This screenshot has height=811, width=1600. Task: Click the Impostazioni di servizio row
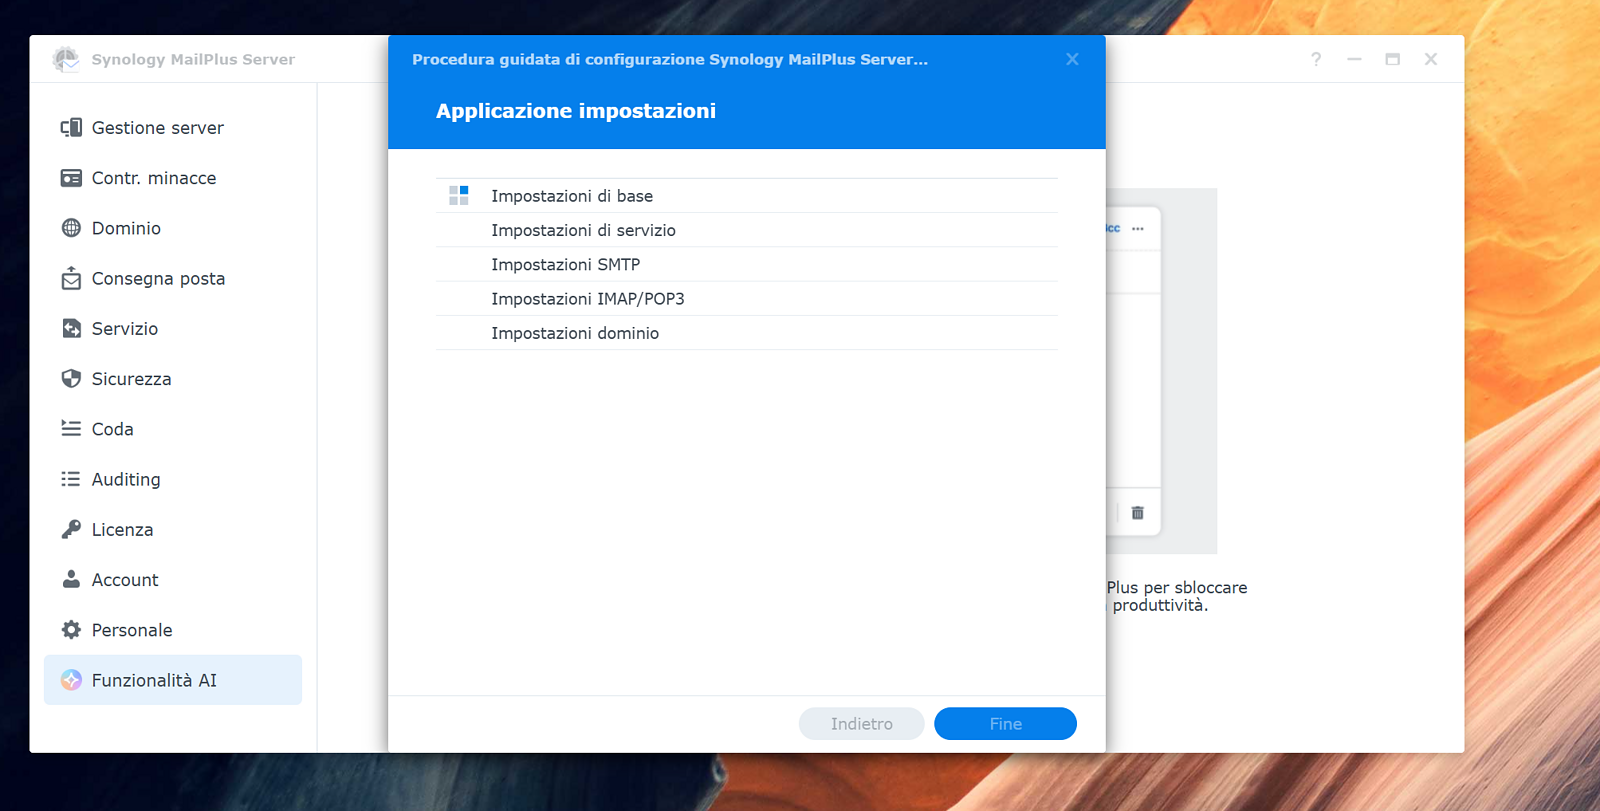(x=747, y=230)
